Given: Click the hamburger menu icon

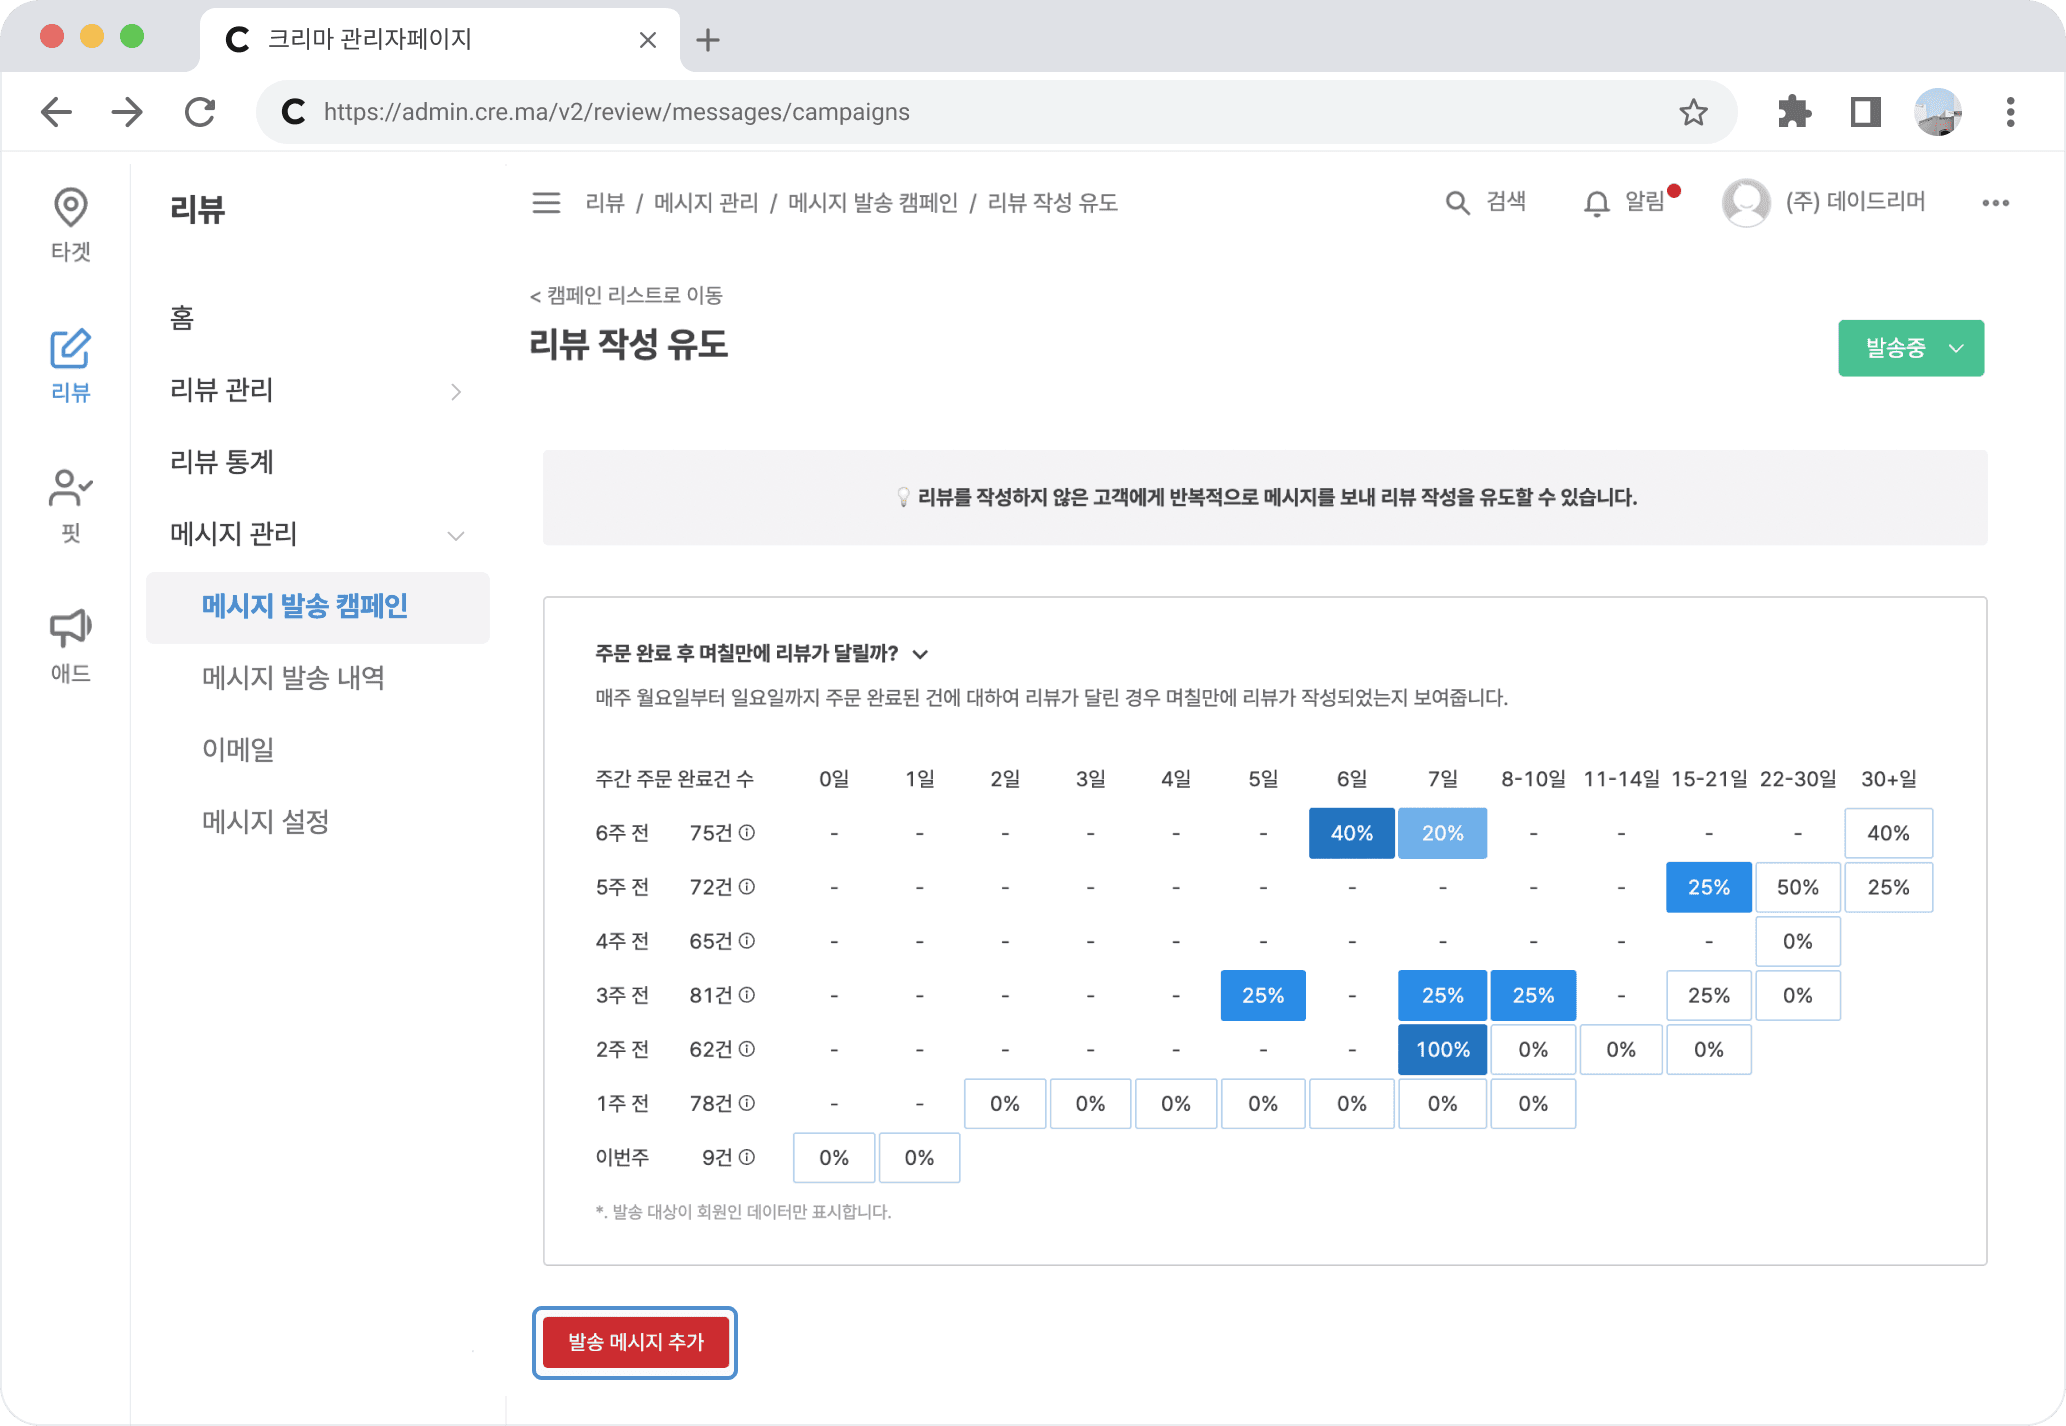Looking at the screenshot, I should (546, 203).
